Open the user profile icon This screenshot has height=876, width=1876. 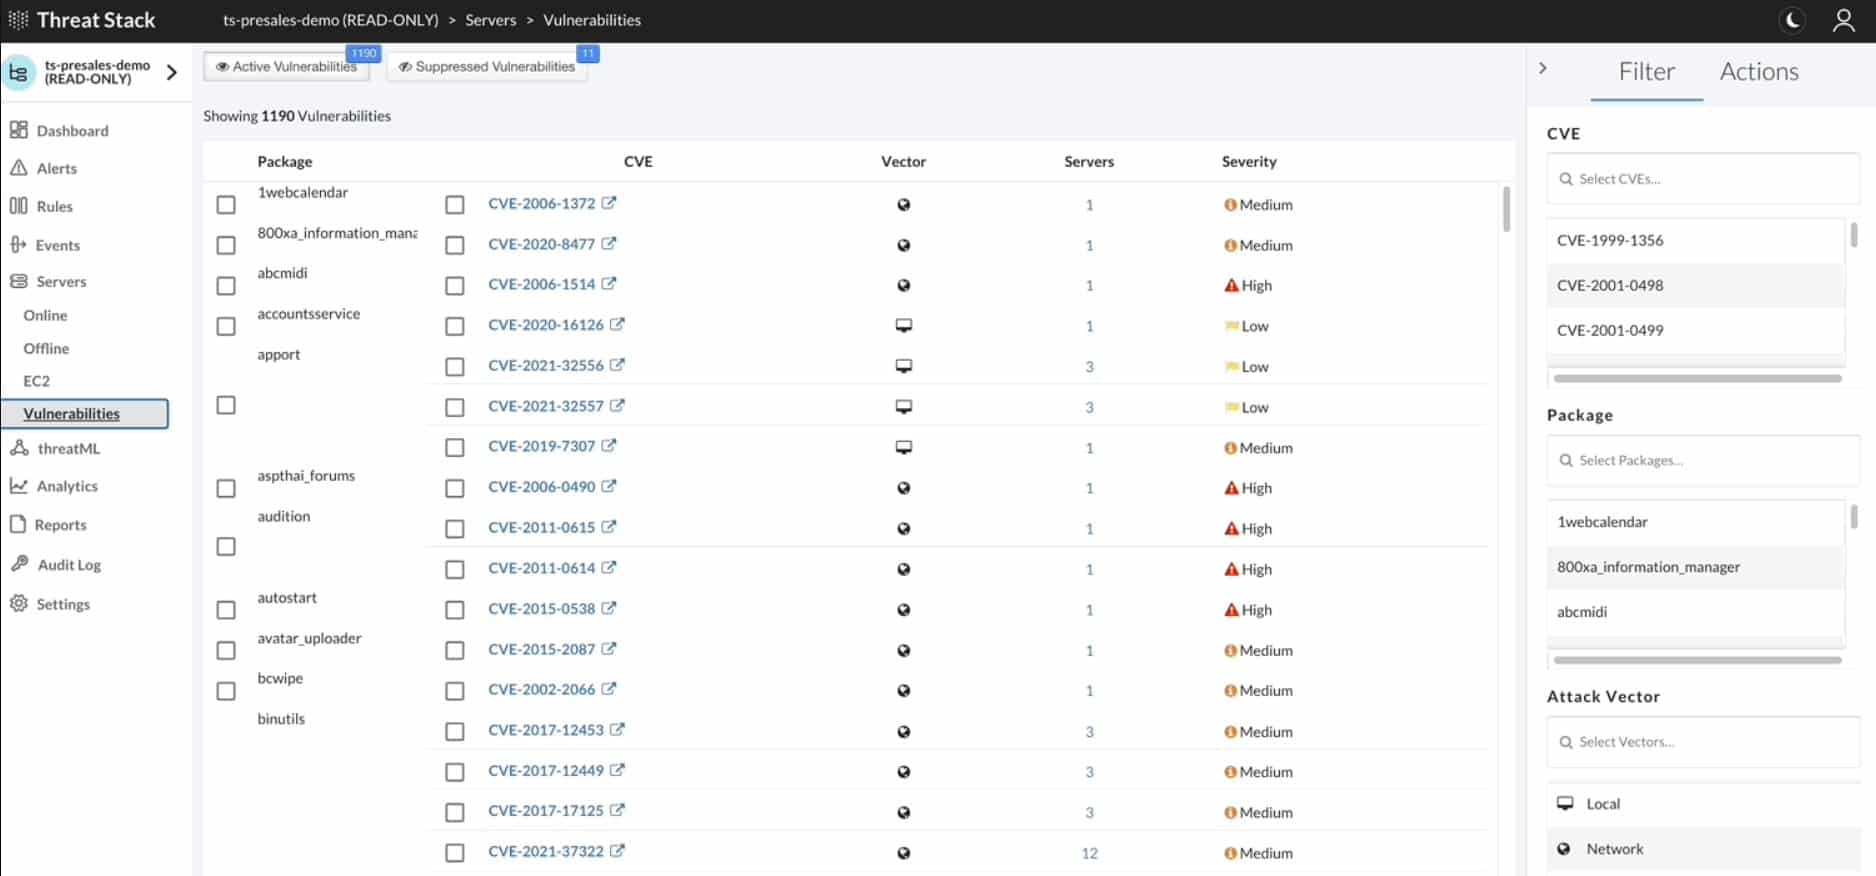coord(1844,20)
